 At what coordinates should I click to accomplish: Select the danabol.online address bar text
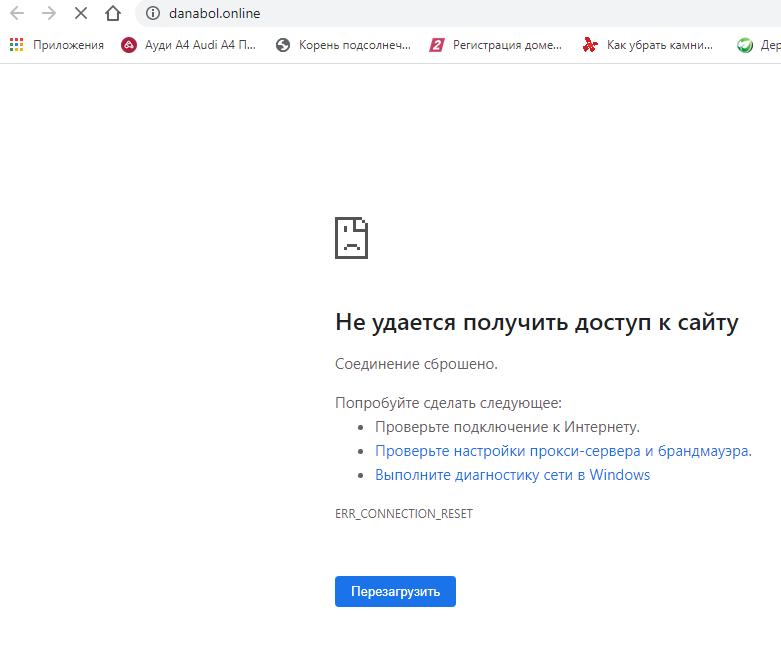(214, 14)
